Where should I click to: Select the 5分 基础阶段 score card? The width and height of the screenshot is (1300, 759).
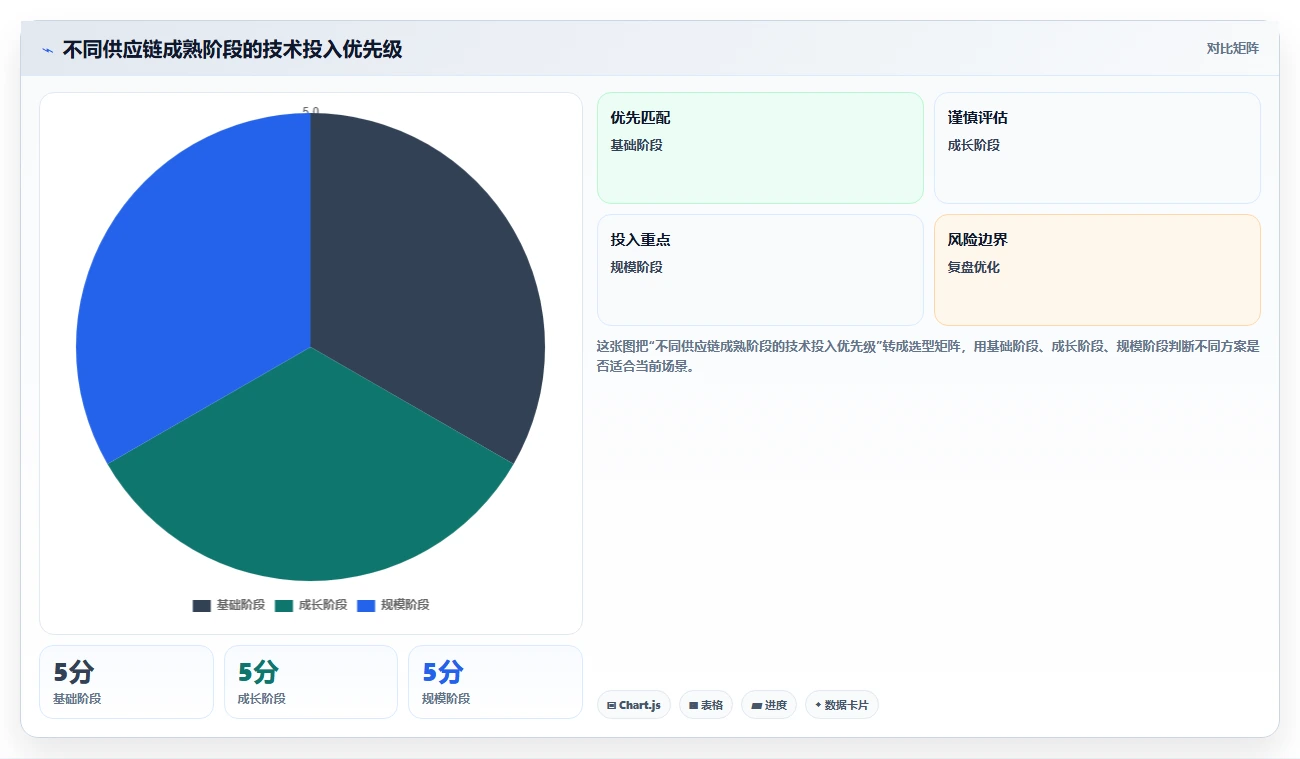[x=126, y=682]
